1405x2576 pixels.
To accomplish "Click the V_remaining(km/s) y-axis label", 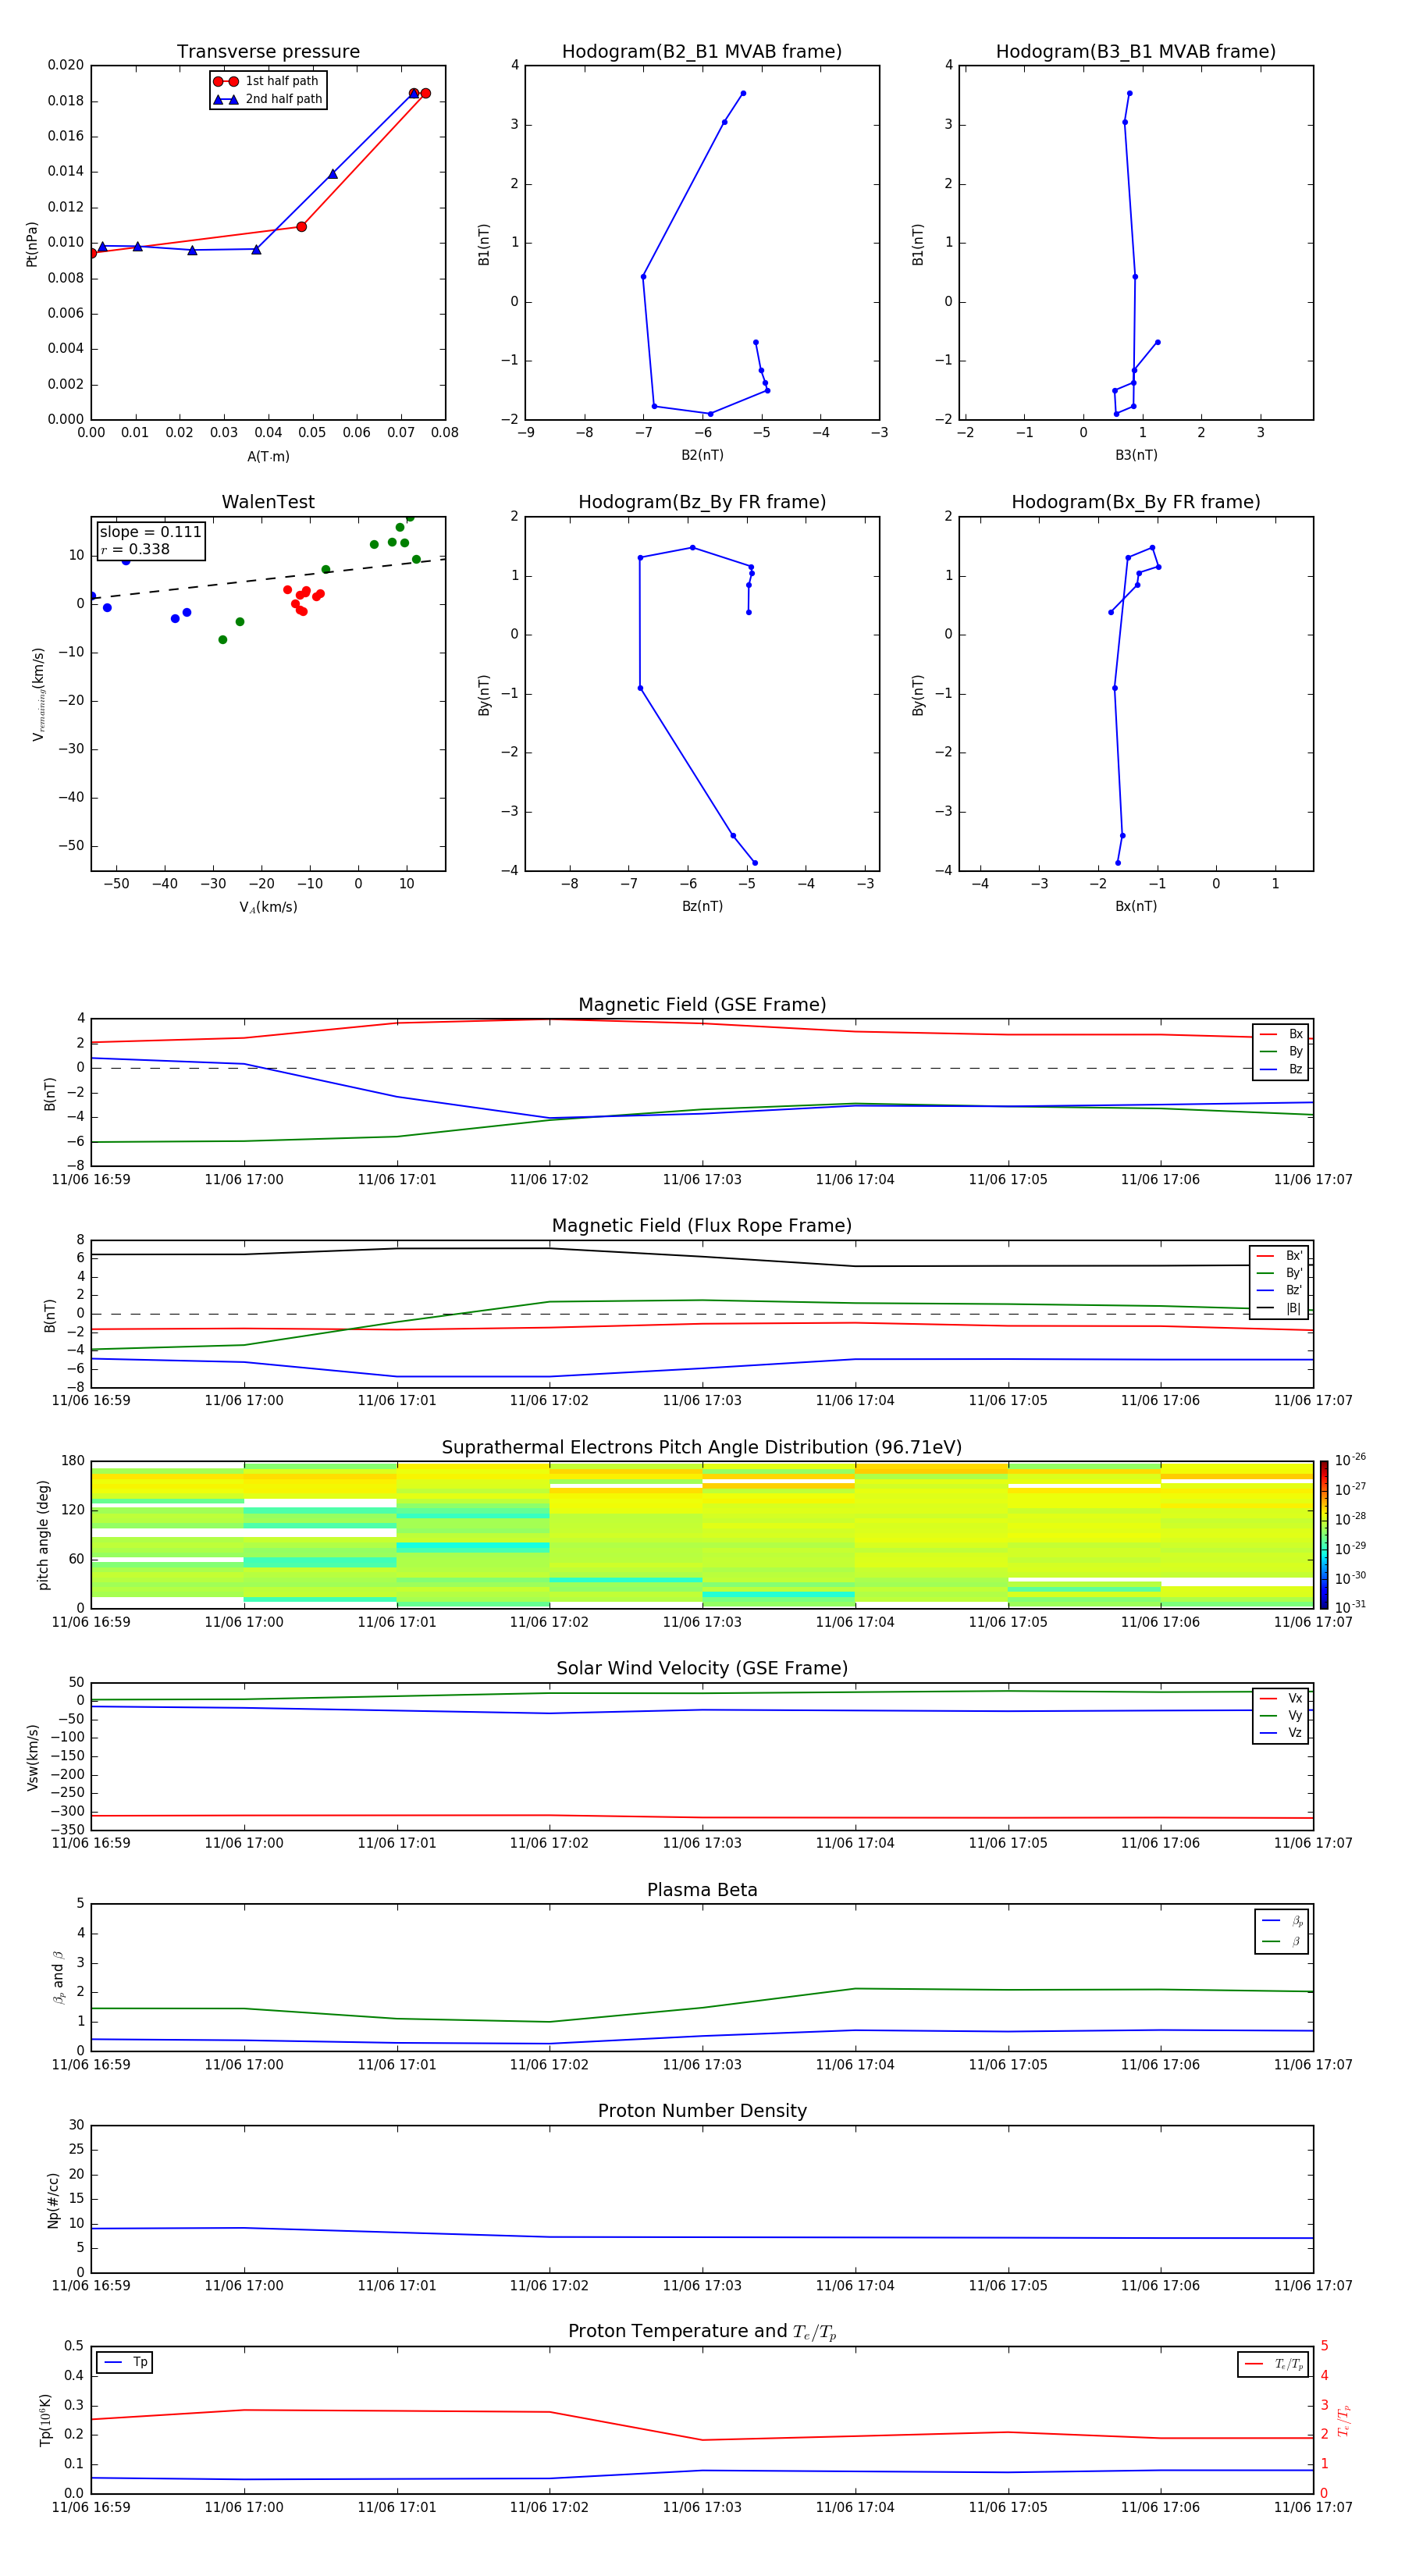I will tap(39, 694).
